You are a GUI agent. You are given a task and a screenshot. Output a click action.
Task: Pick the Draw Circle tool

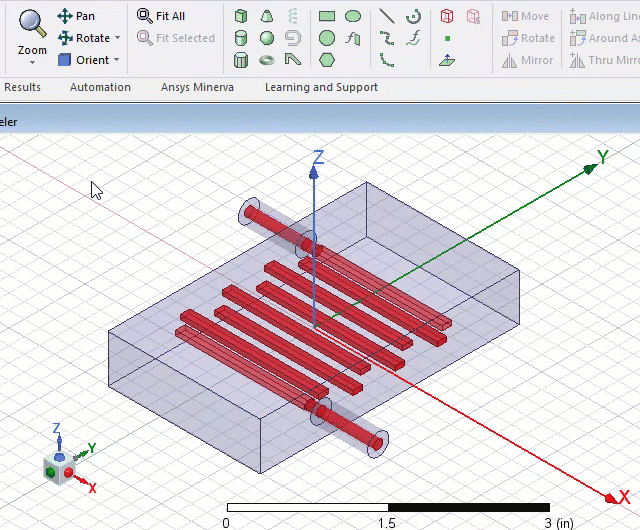tap(327, 38)
